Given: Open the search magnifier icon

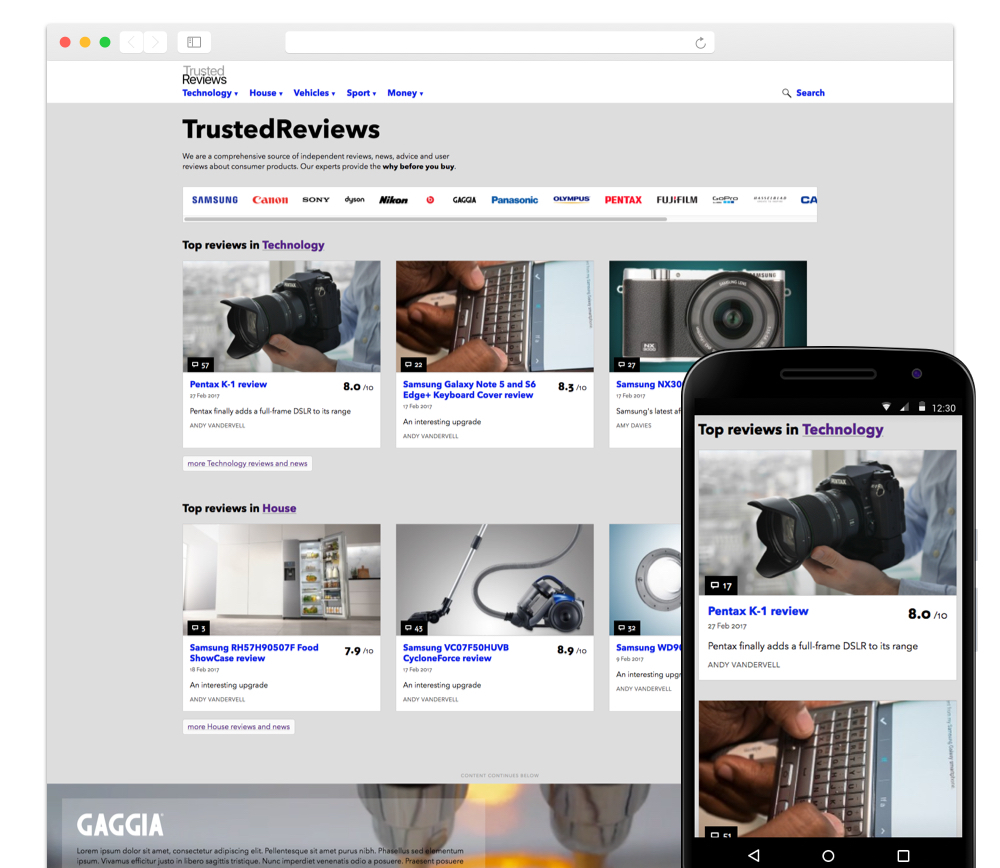Looking at the screenshot, I should pyautogui.click(x=786, y=93).
